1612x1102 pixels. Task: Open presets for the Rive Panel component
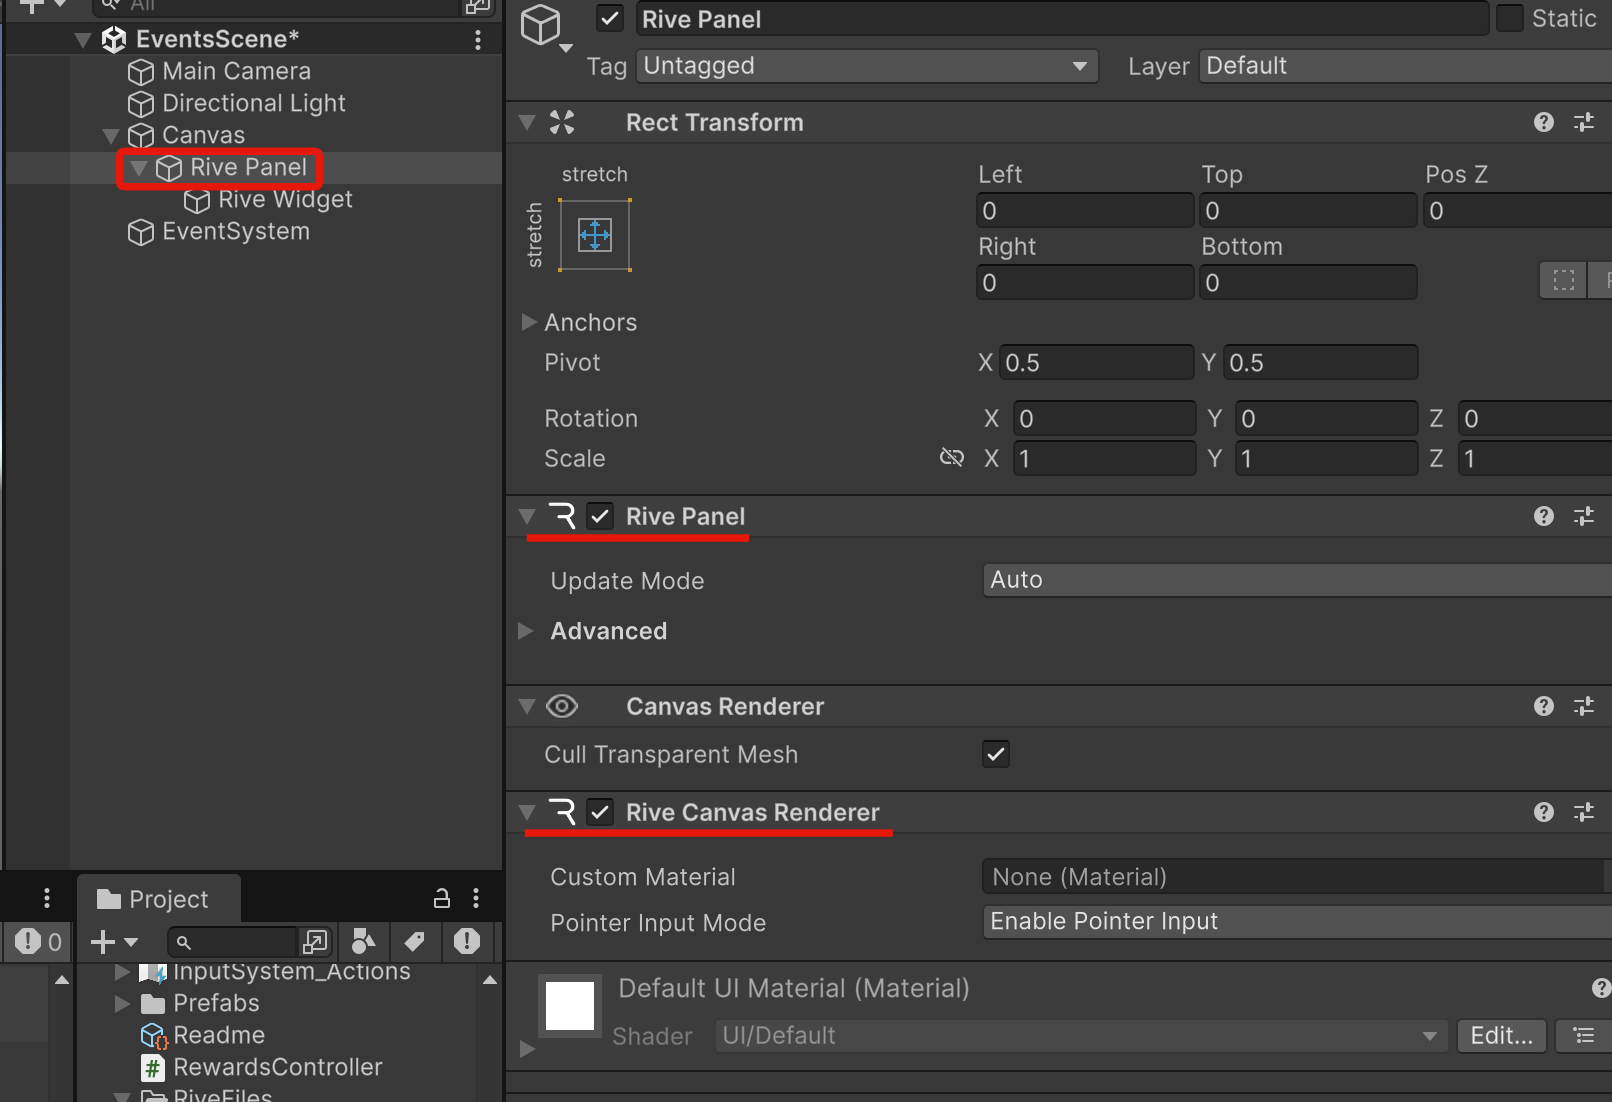pyautogui.click(x=1584, y=516)
